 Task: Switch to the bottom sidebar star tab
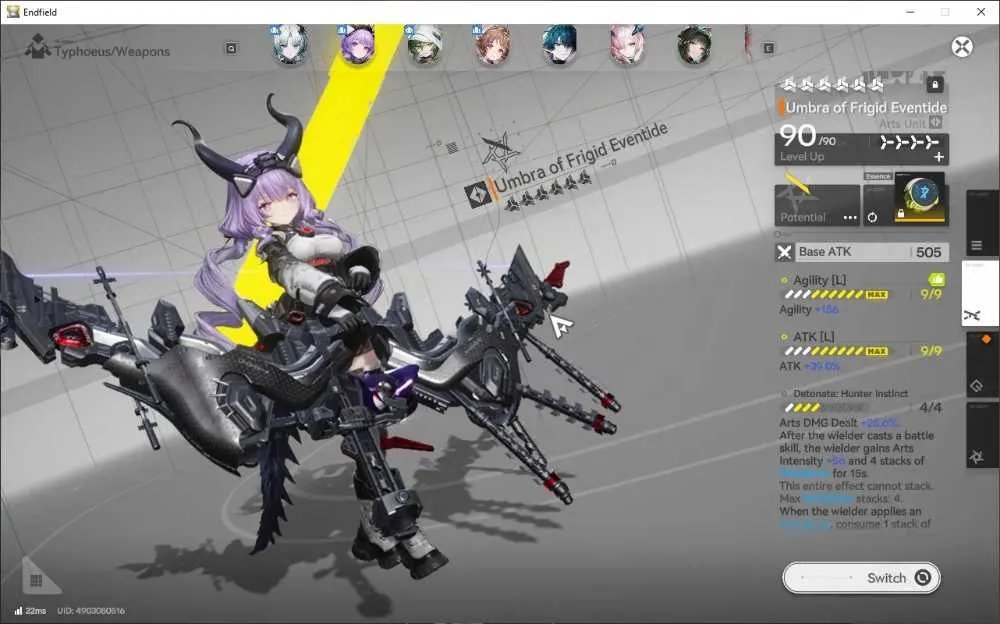[976, 456]
